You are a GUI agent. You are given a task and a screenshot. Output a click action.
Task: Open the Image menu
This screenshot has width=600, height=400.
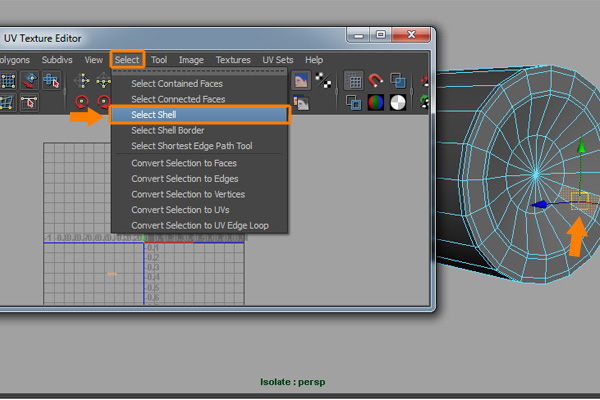(191, 60)
